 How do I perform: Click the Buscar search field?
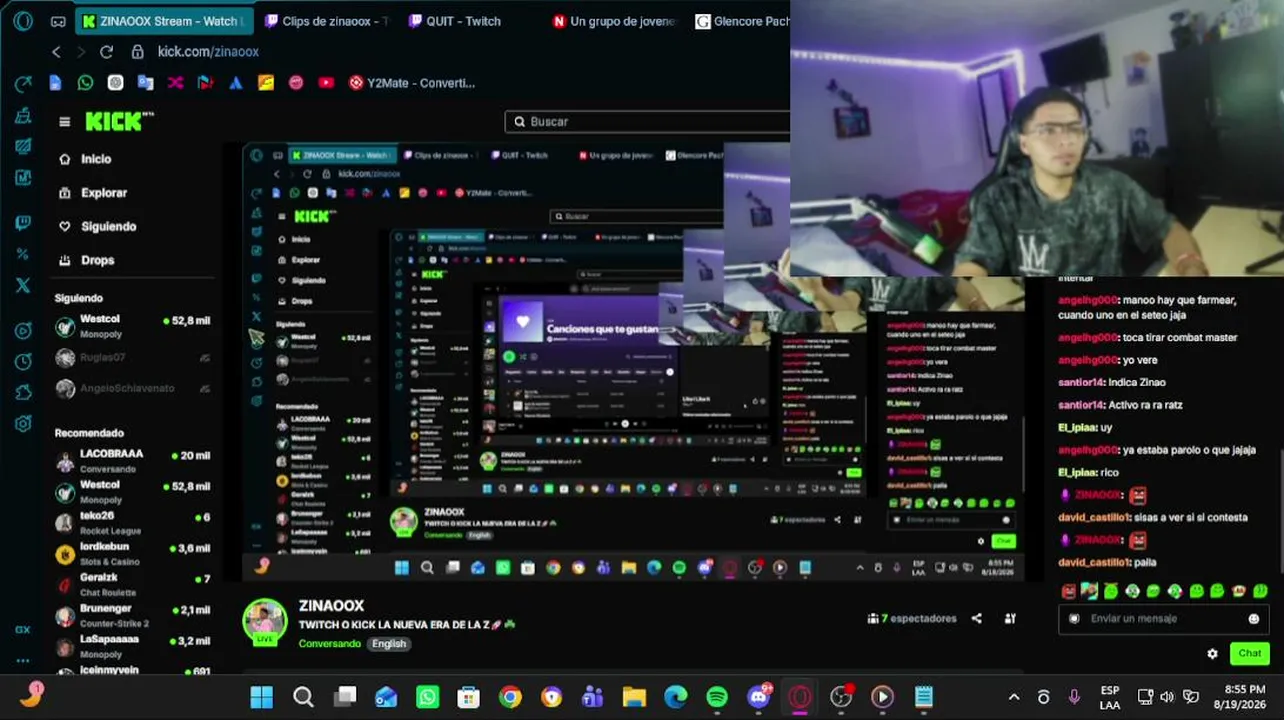coord(648,121)
